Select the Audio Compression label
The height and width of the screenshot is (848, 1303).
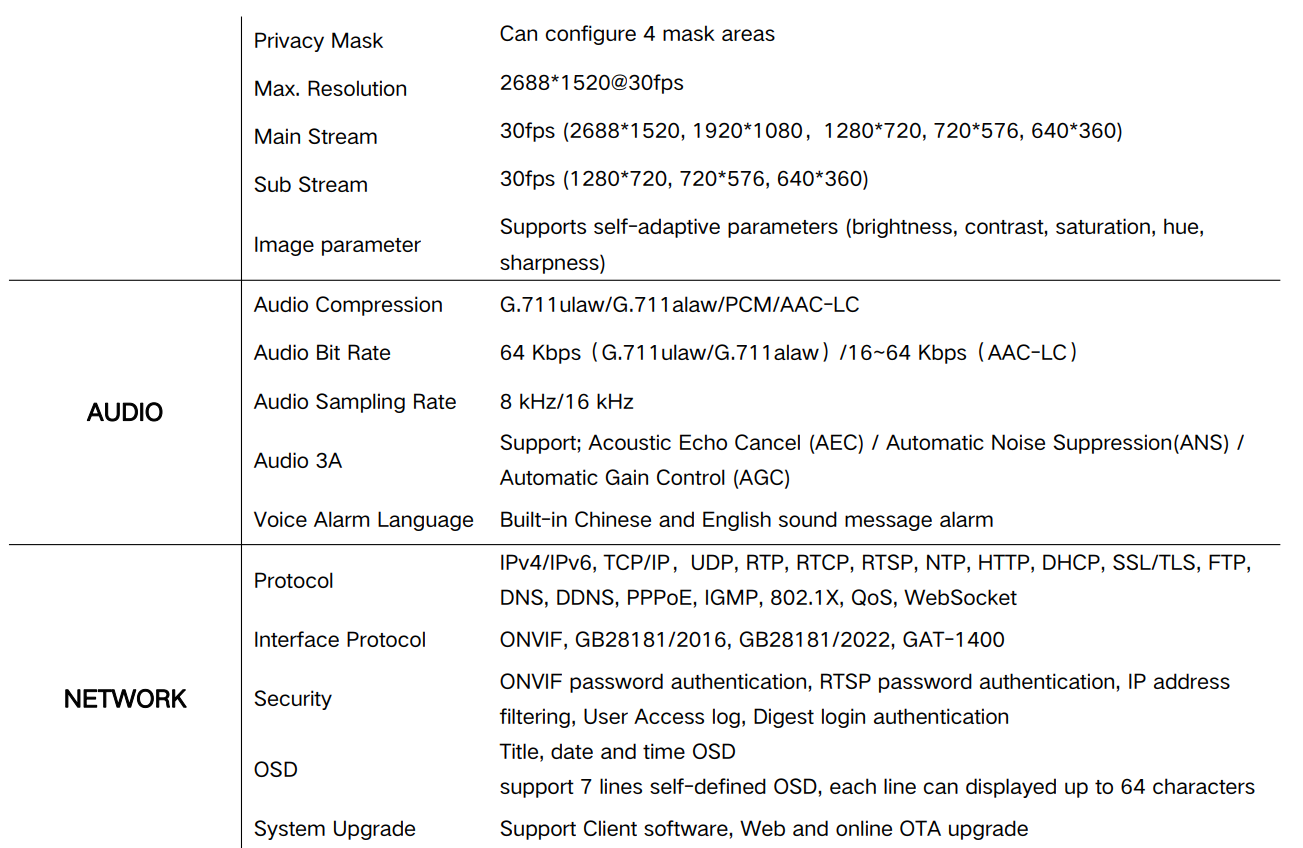(x=348, y=305)
